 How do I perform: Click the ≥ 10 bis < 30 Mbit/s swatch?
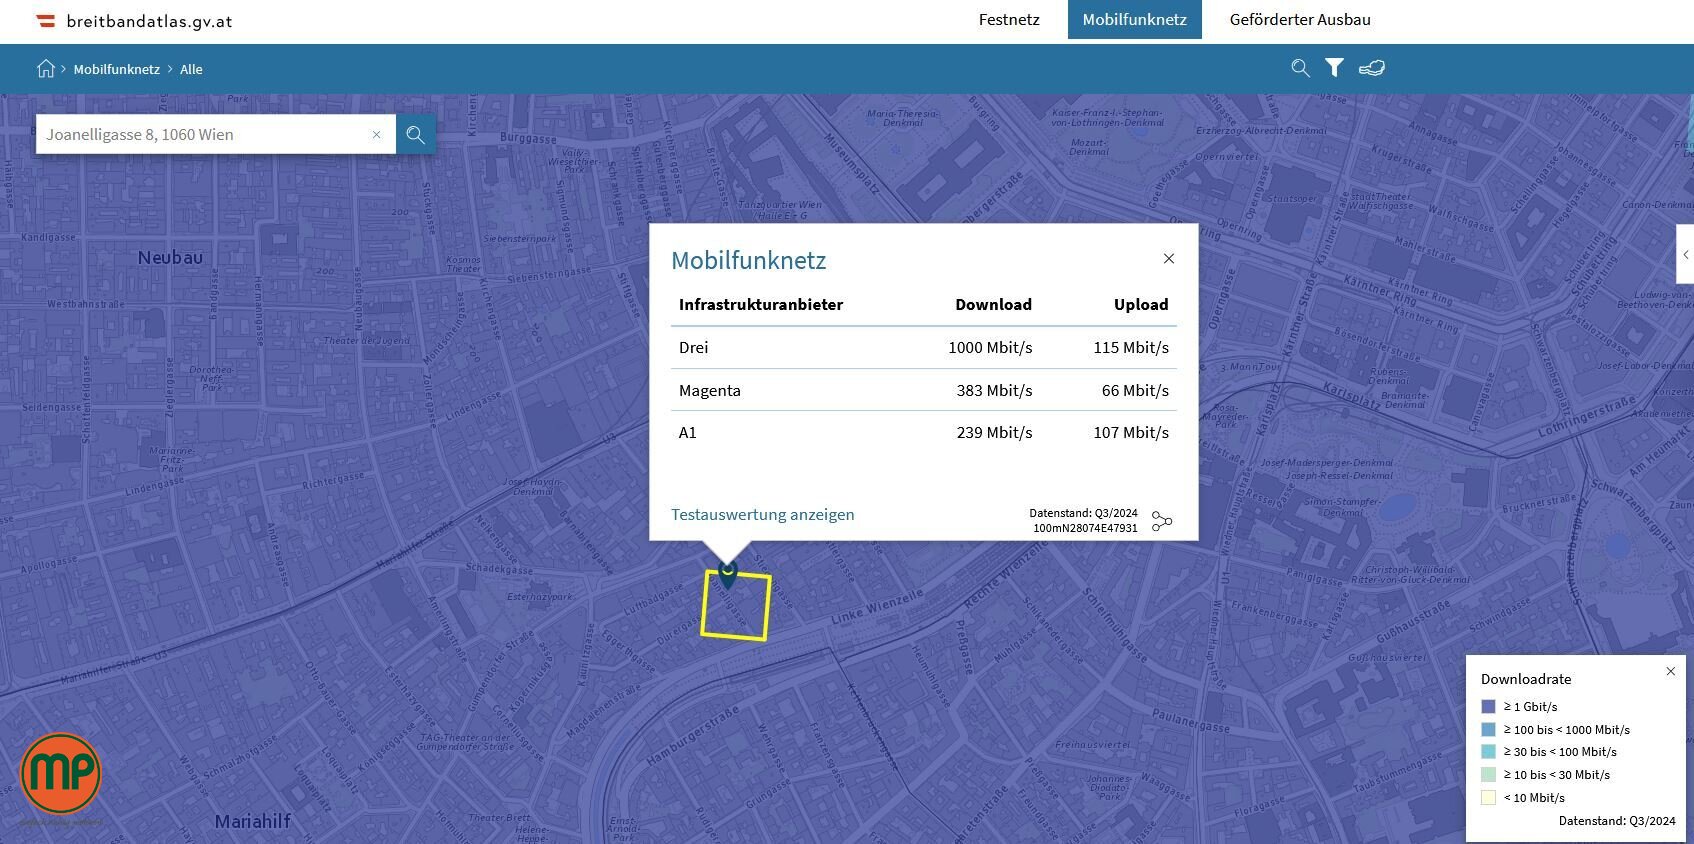1488,775
